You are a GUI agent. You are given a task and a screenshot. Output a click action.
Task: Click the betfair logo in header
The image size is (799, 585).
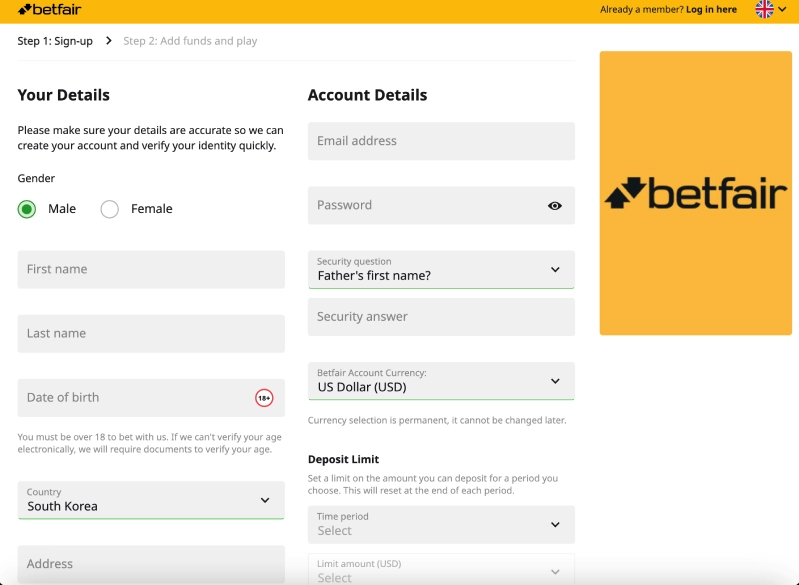[x=49, y=10]
